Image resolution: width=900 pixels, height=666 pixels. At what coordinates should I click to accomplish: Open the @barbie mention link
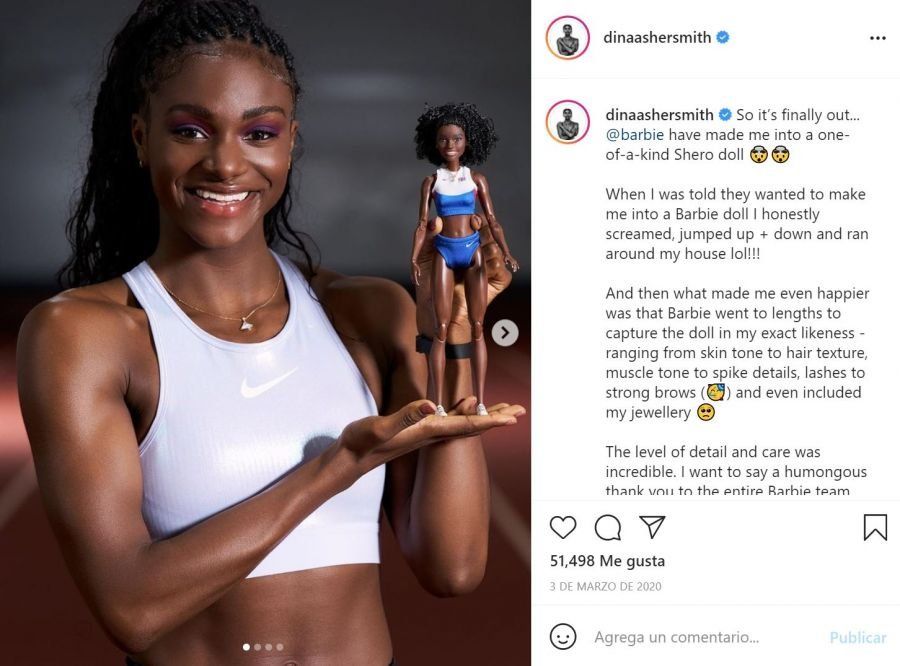tap(634, 134)
